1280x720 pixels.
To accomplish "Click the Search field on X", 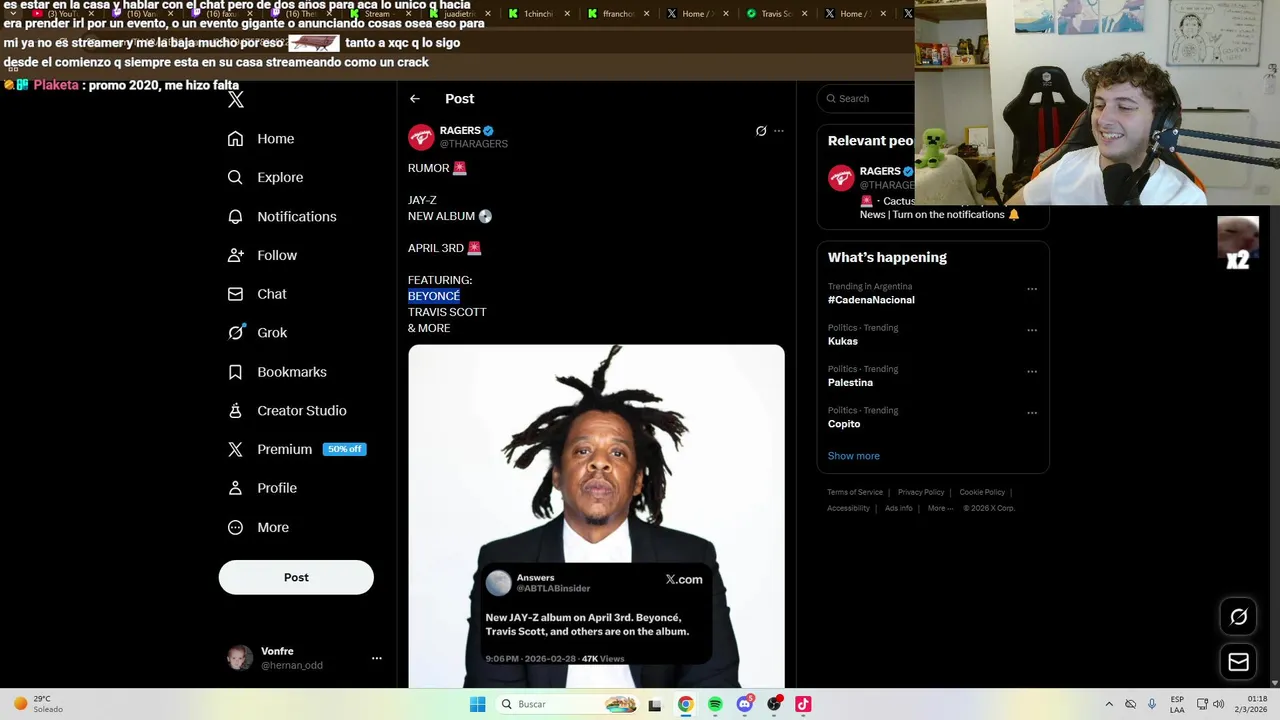I will pos(868,98).
